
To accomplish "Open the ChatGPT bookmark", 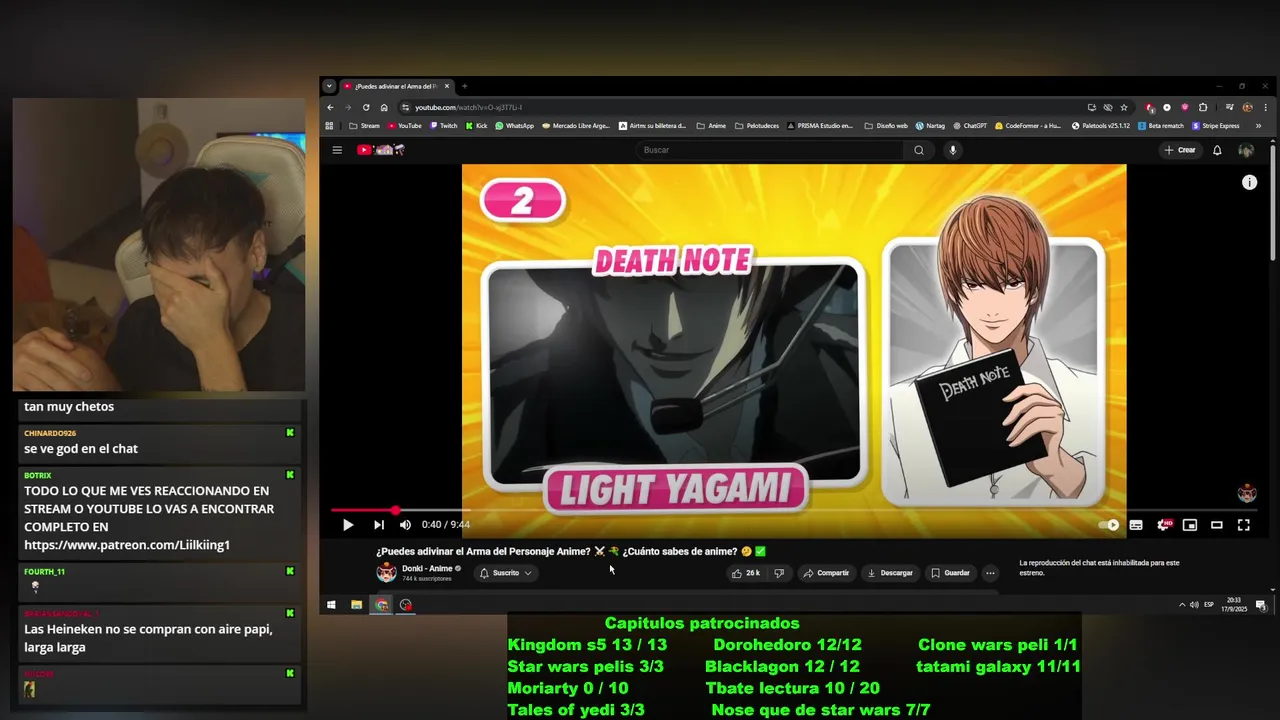I will coord(969,126).
